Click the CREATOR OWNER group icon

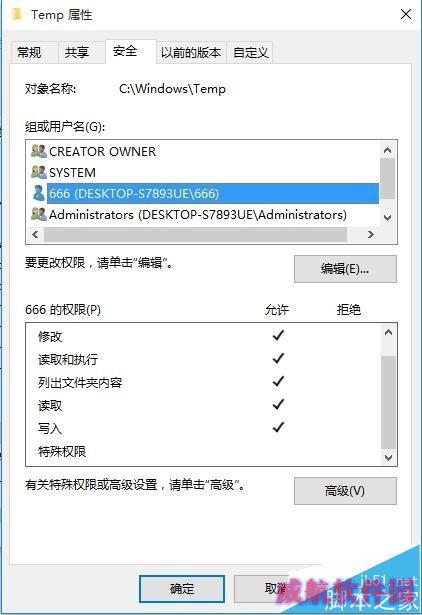point(38,151)
